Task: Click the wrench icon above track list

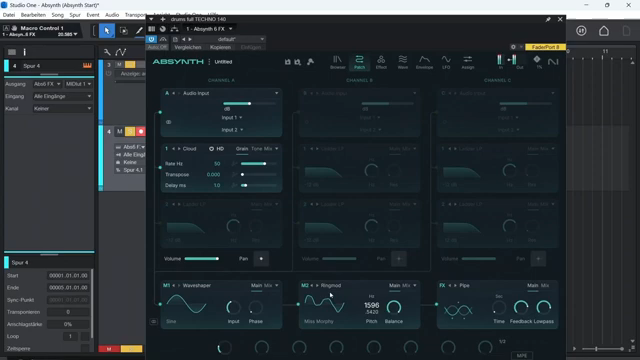Action: click(x=107, y=52)
